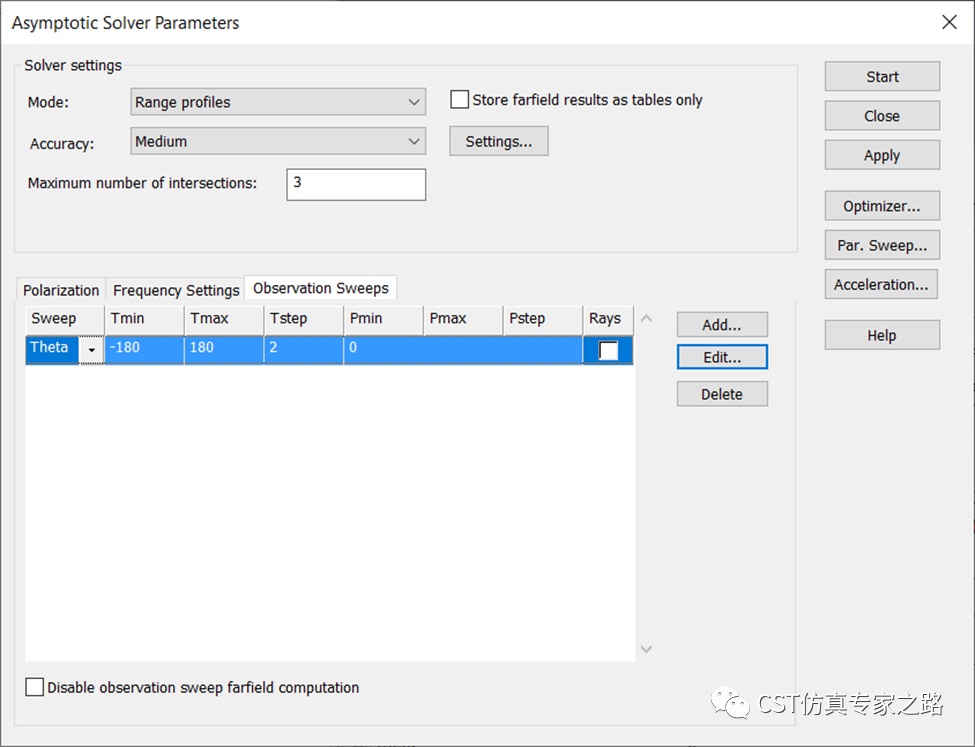Open the Help button
This screenshot has width=975, height=747.
point(882,335)
